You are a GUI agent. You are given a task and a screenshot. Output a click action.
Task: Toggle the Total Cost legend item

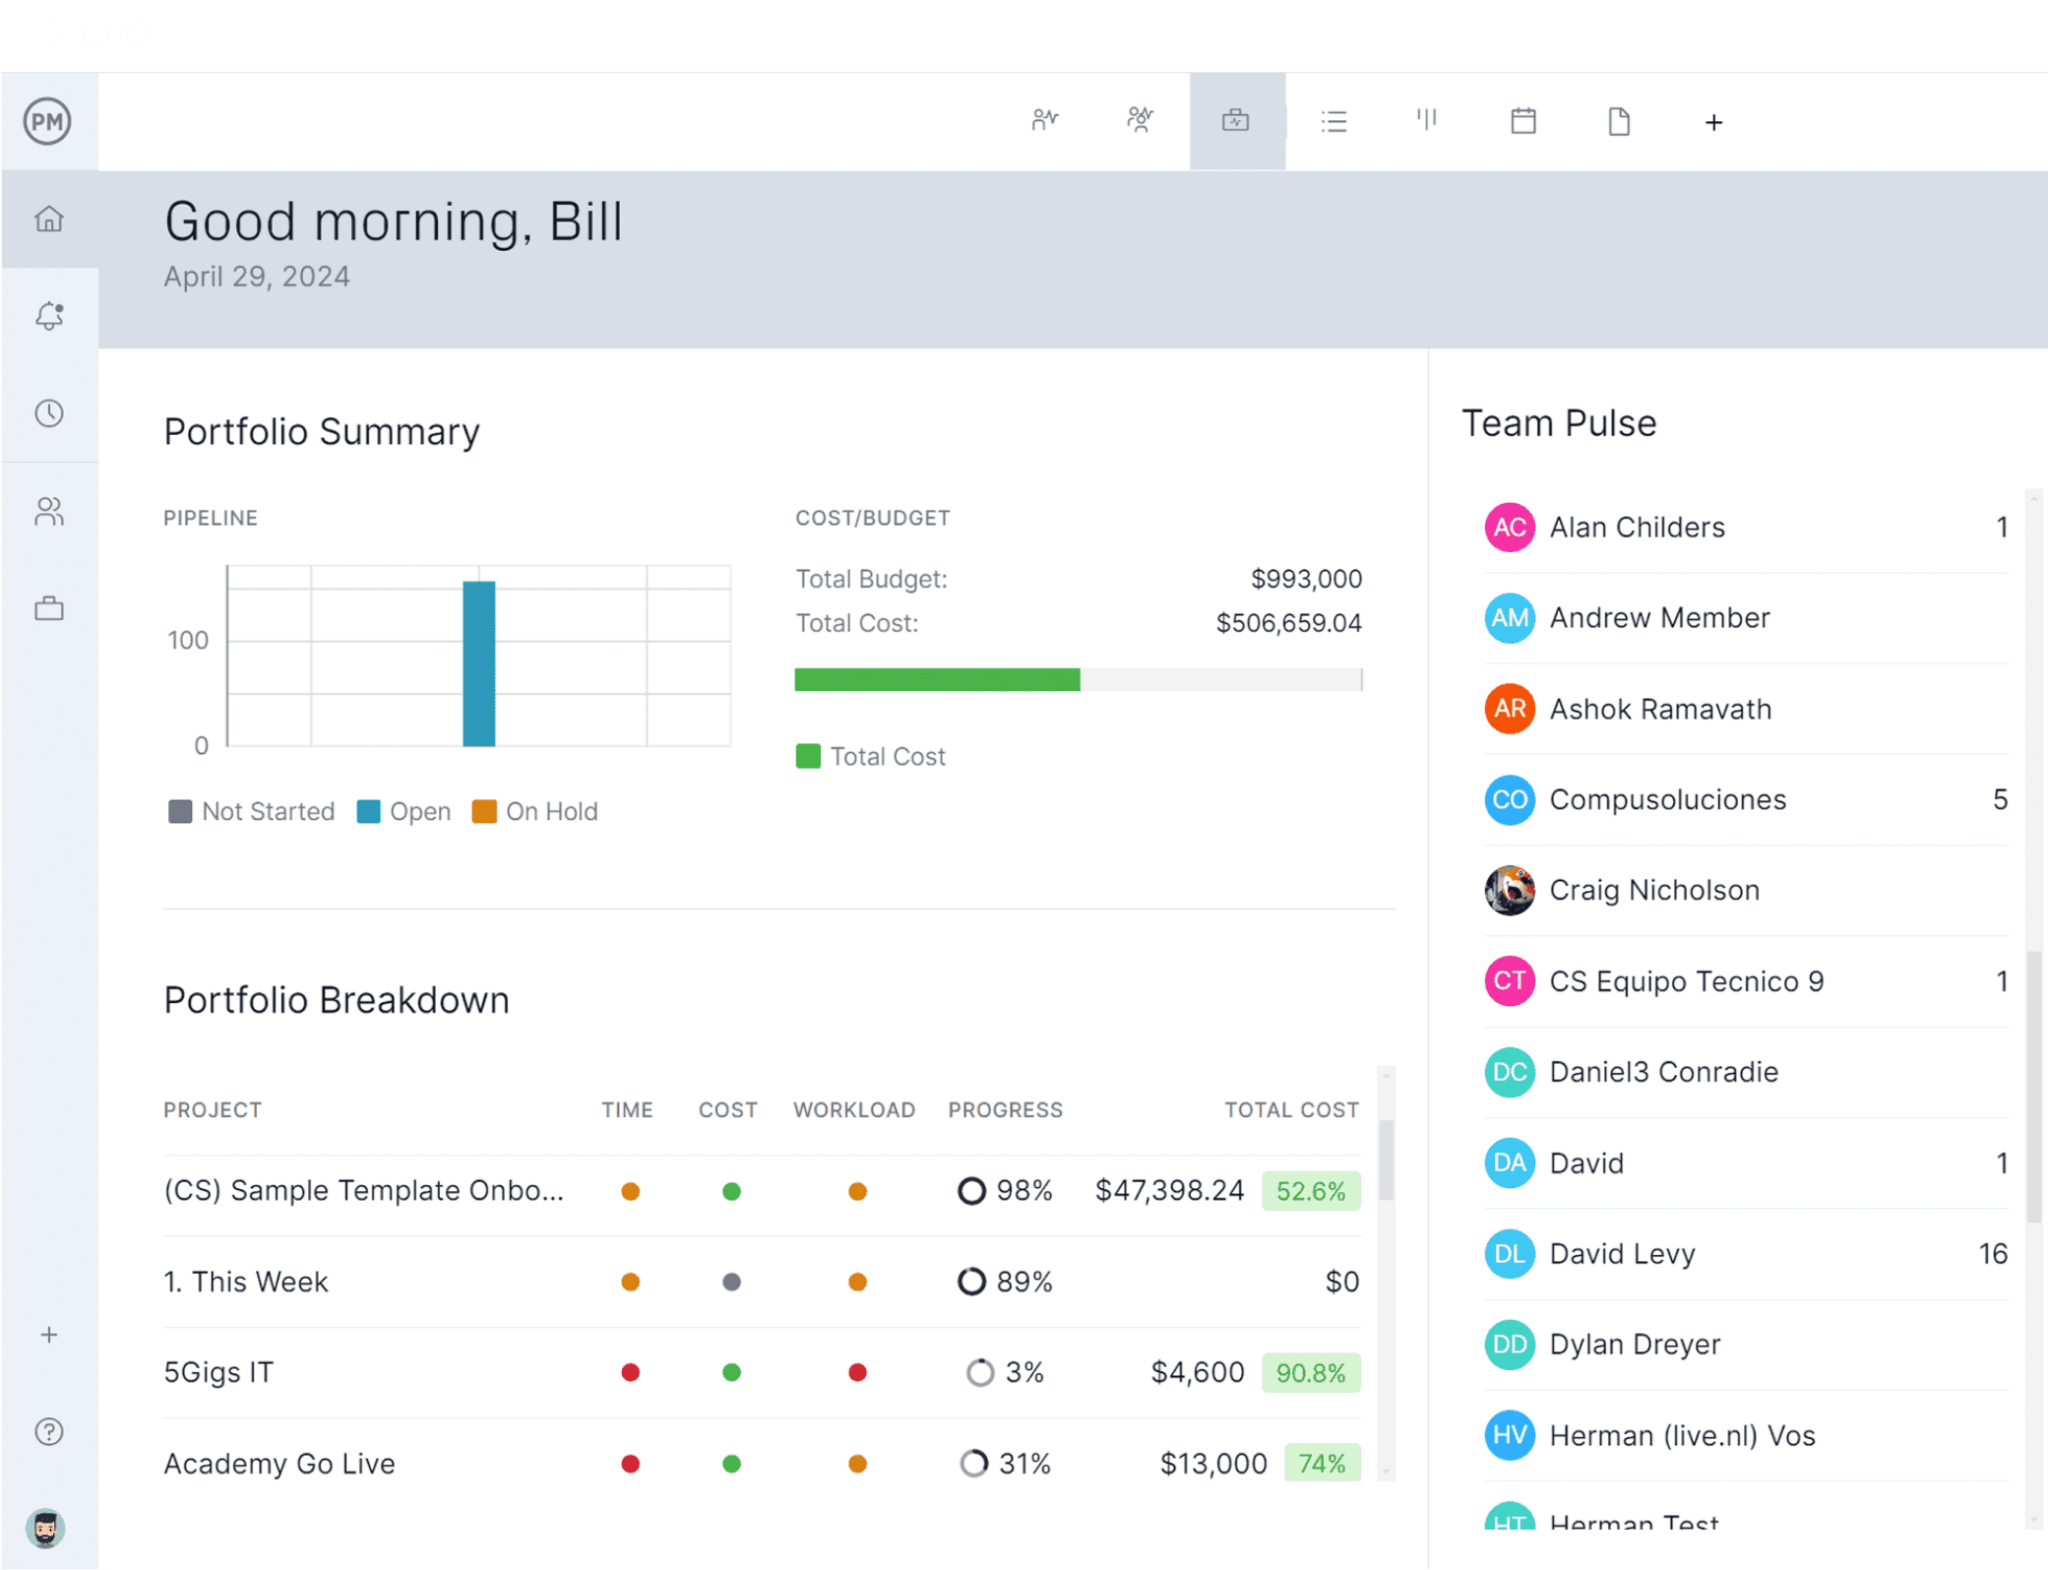coord(869,756)
